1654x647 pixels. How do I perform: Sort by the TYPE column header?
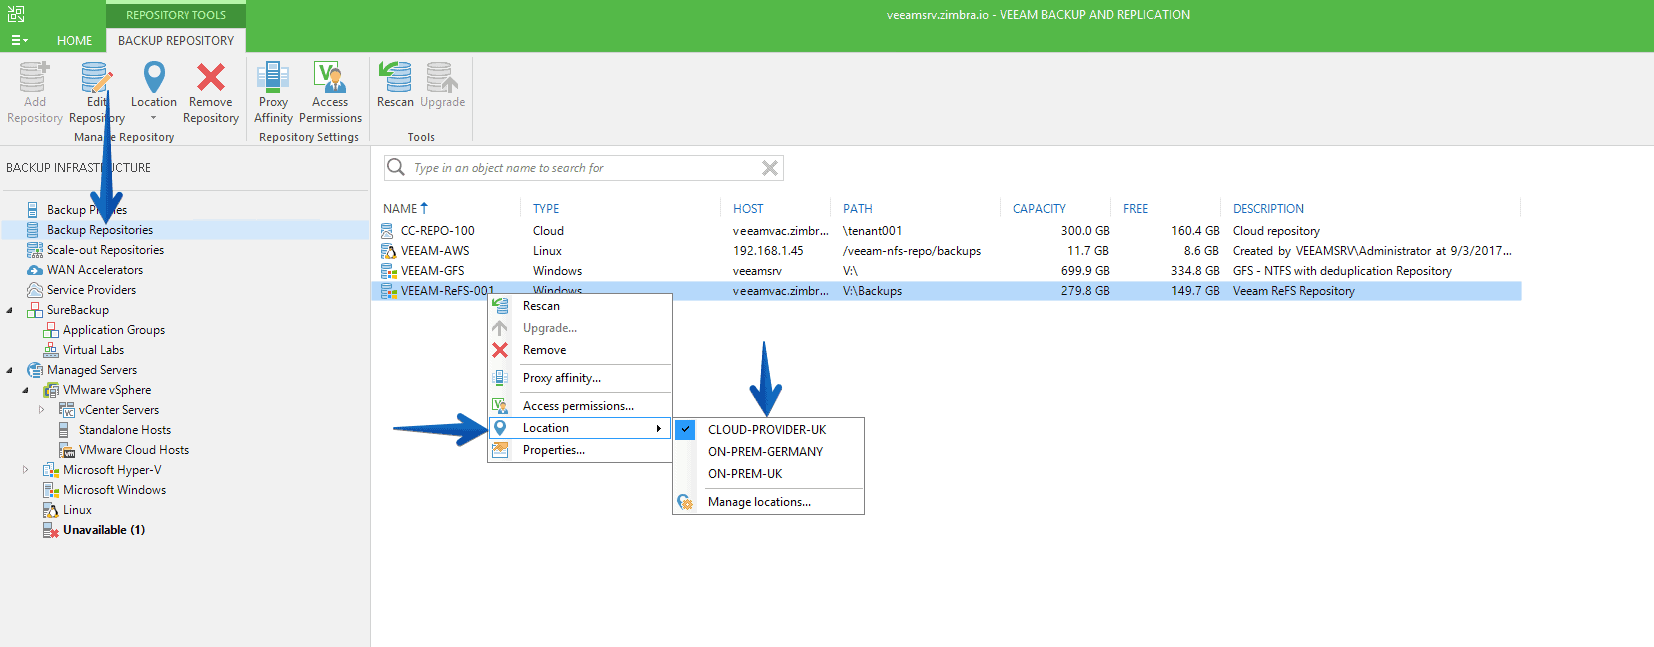(x=546, y=209)
